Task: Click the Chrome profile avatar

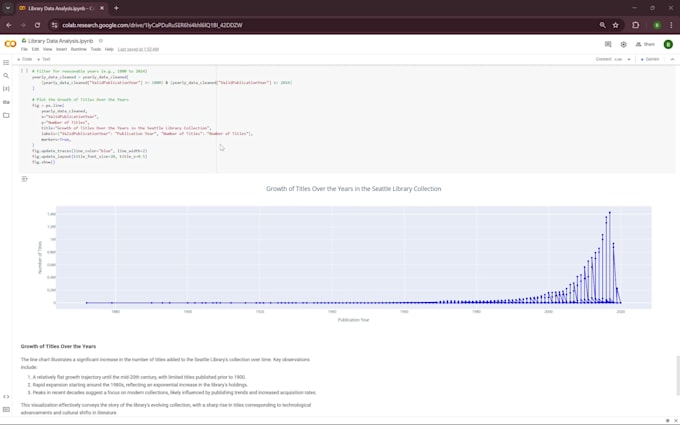Action: click(x=657, y=25)
